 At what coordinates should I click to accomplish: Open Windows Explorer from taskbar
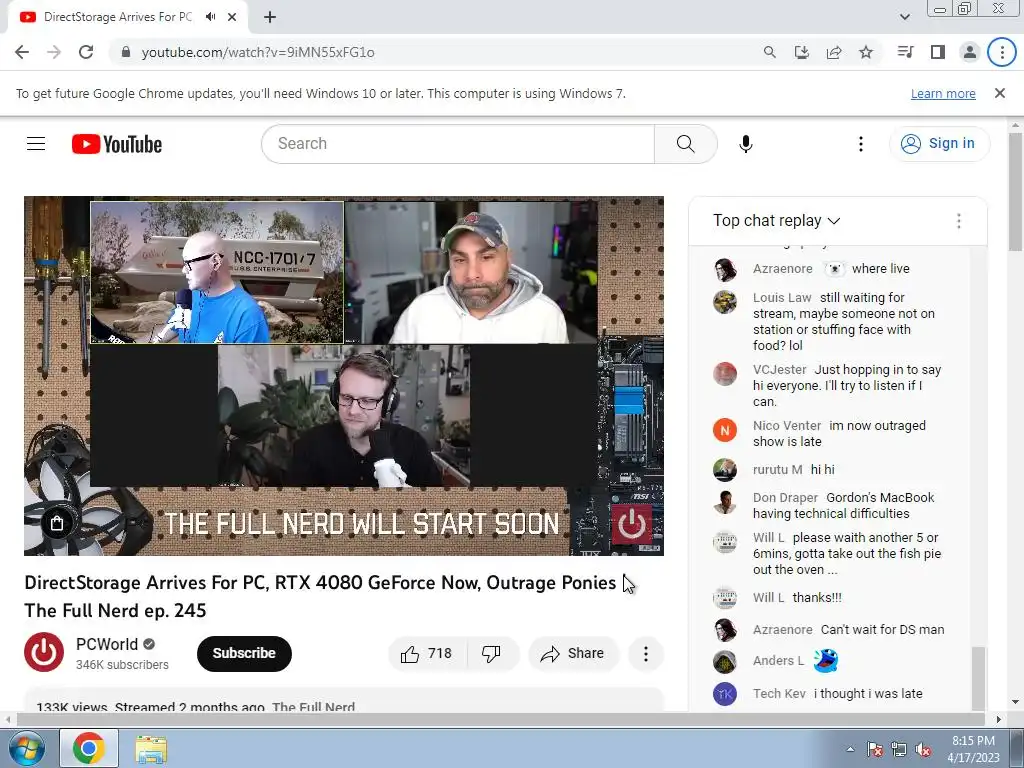click(x=151, y=749)
